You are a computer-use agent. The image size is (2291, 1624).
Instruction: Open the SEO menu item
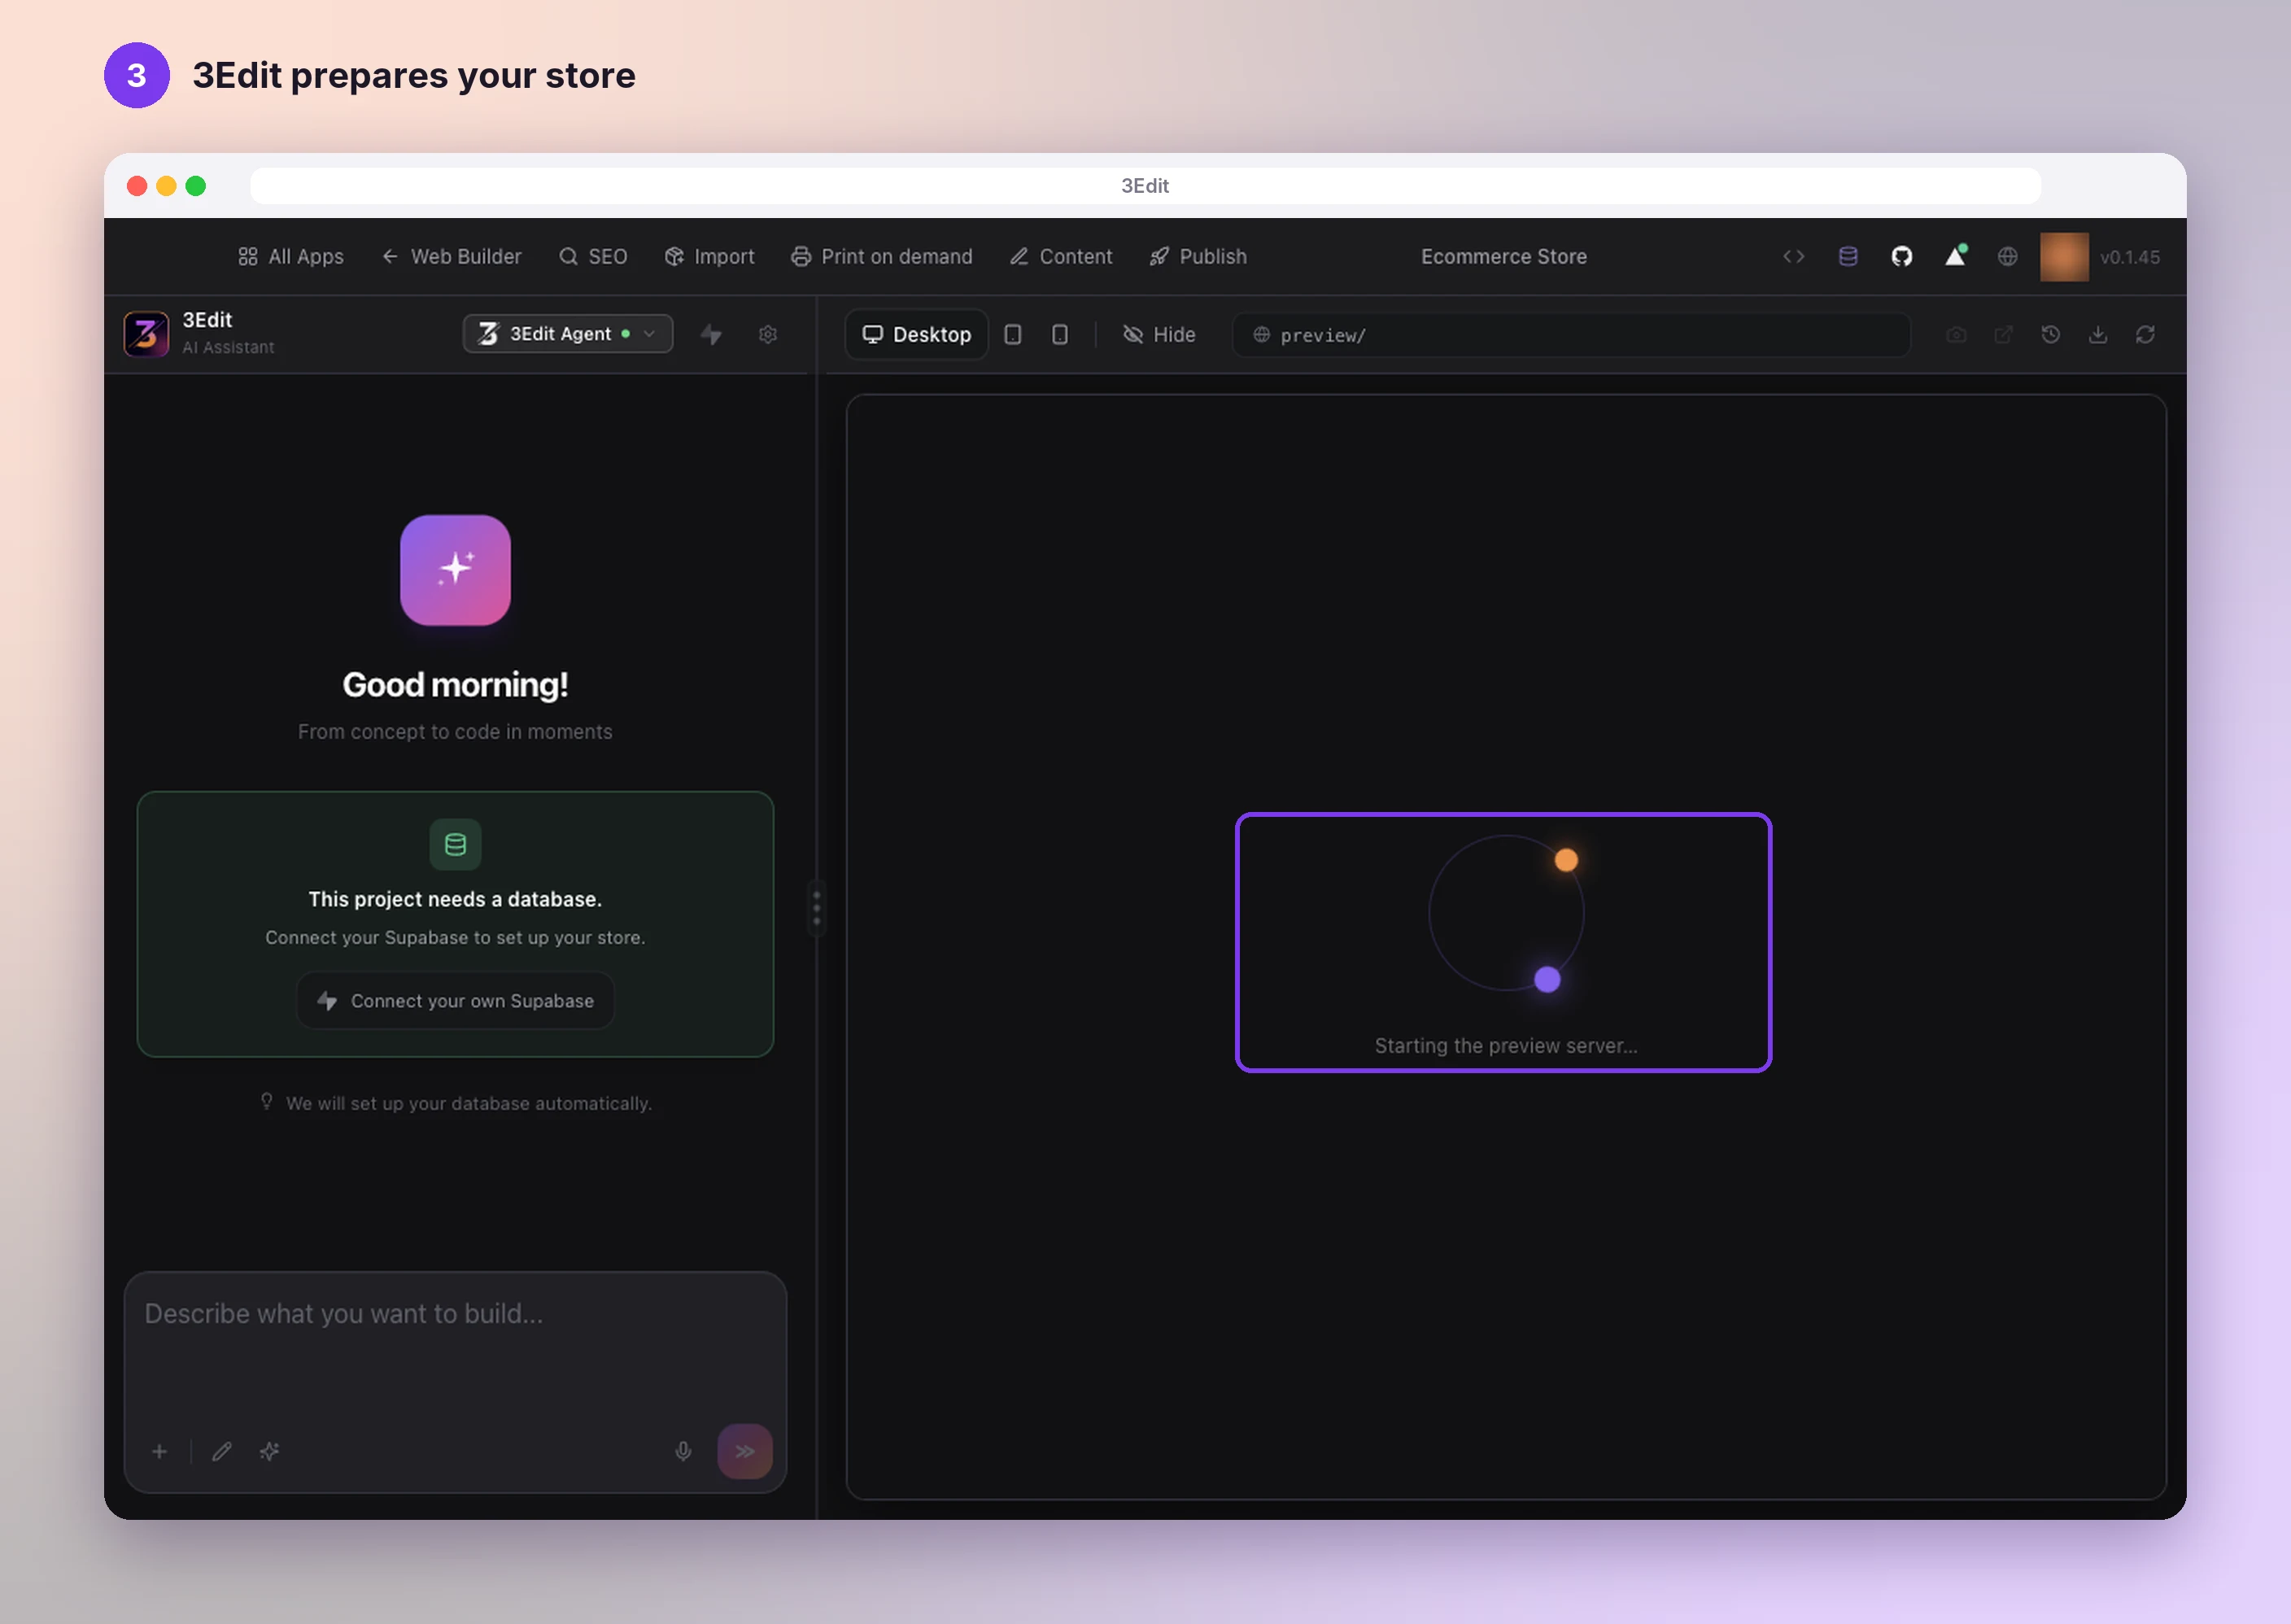(593, 257)
